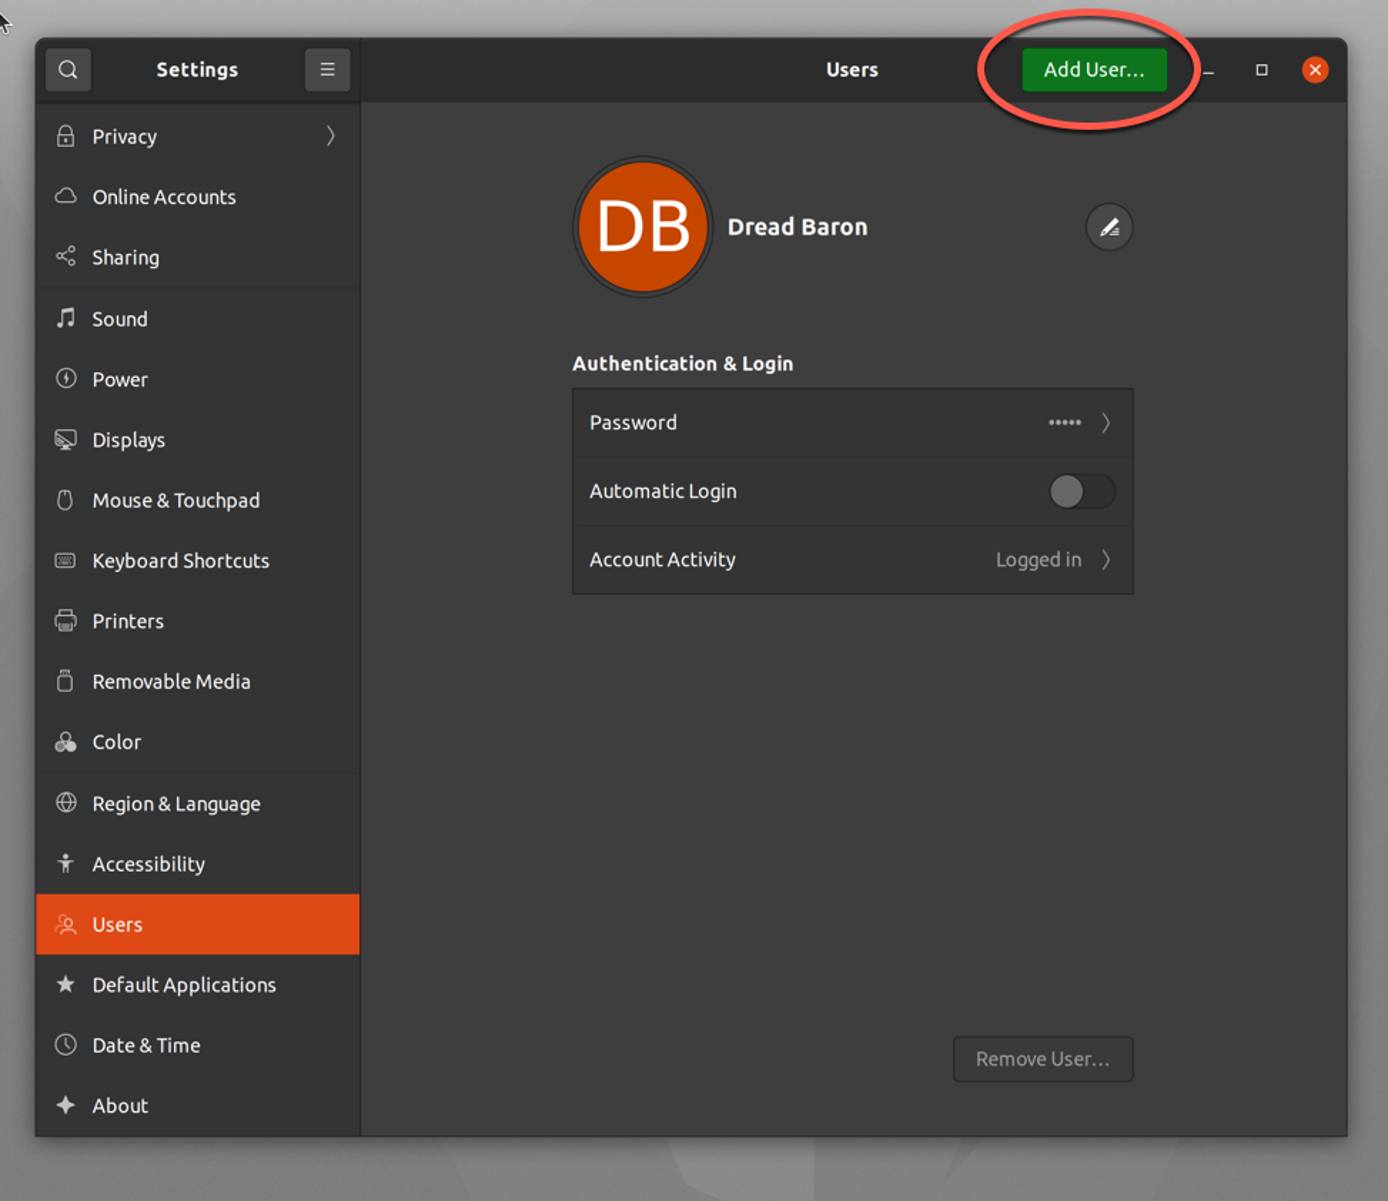Click the pencil edit icon beside Dread Baron
This screenshot has width=1388, height=1201.
[x=1108, y=227]
